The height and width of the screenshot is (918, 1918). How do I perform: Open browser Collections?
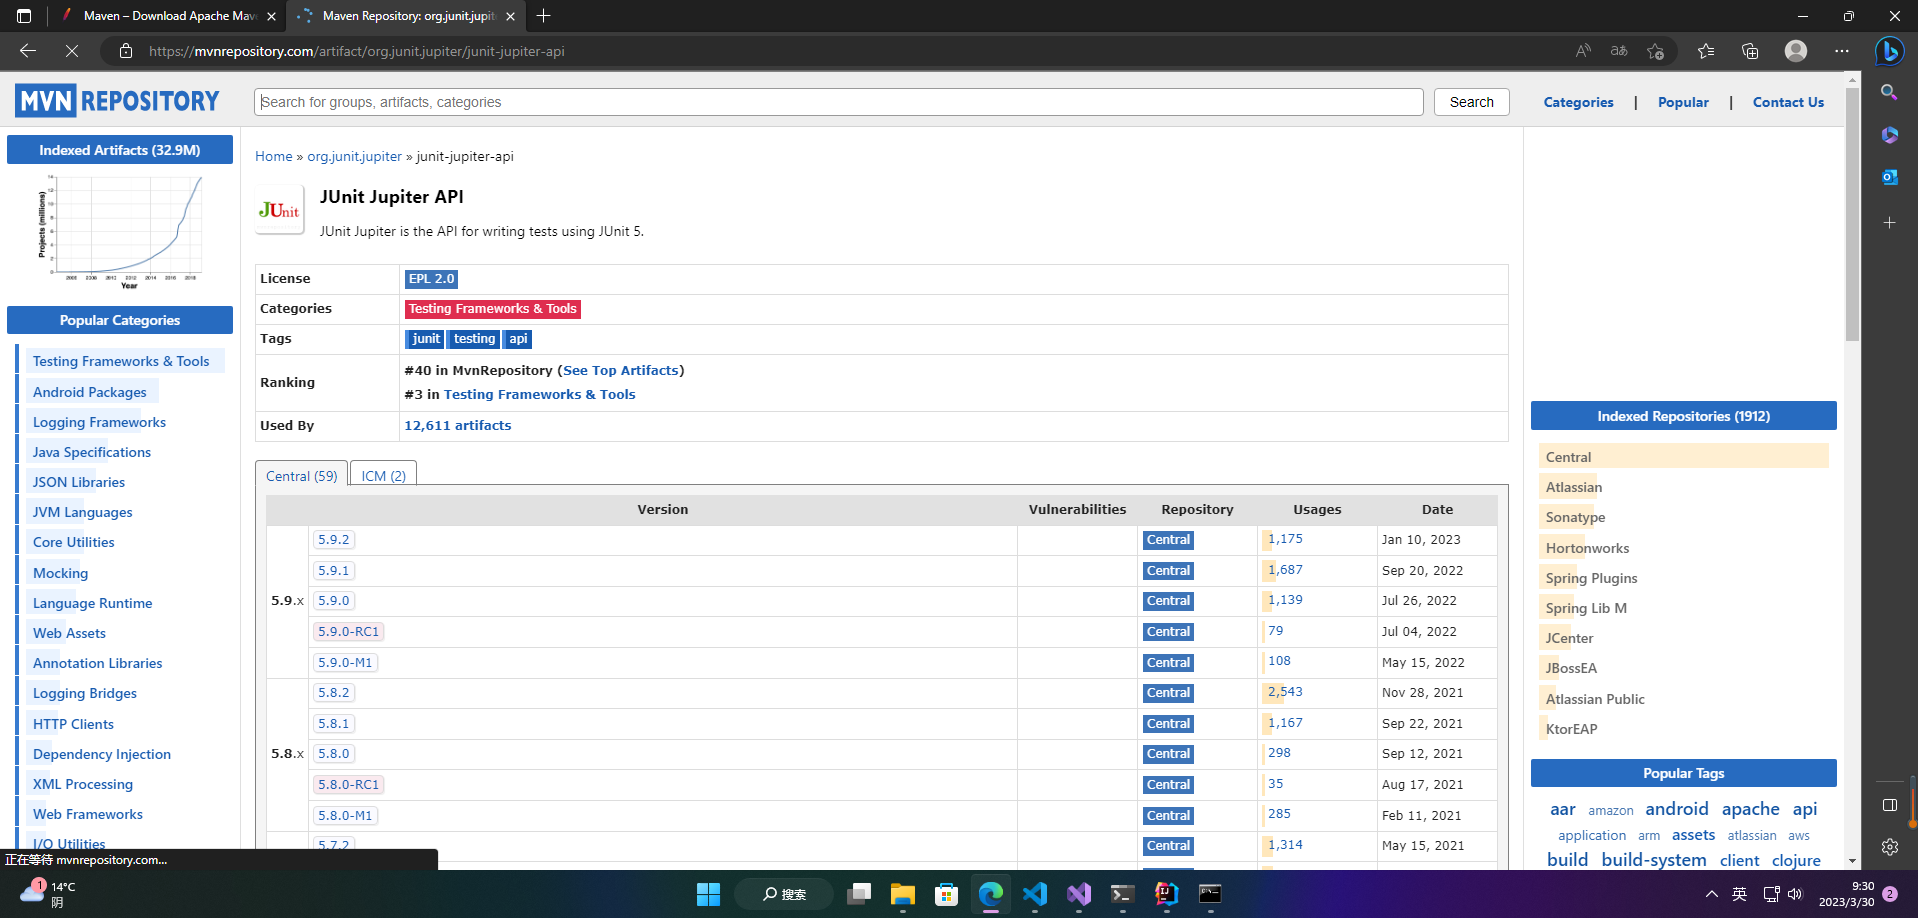coord(1750,51)
